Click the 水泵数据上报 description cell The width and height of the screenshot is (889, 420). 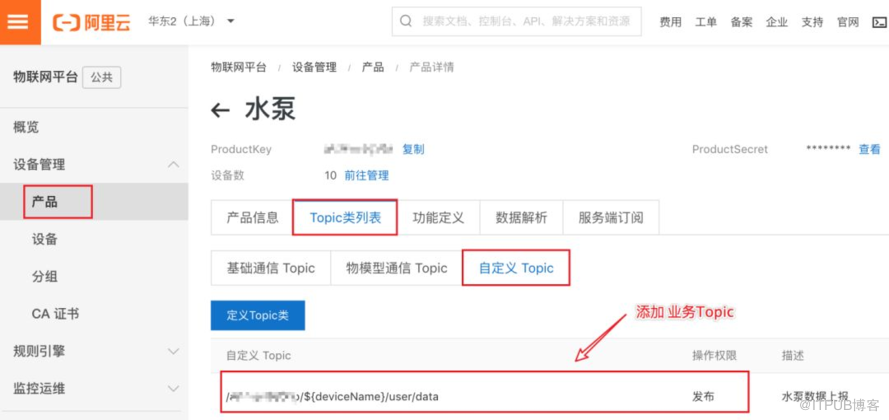815,397
